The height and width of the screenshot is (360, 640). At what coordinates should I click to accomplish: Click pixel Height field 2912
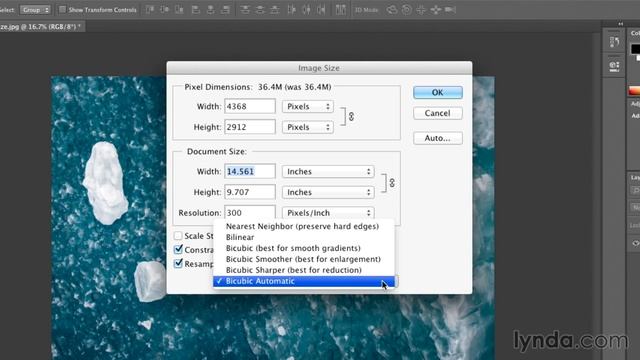250,127
